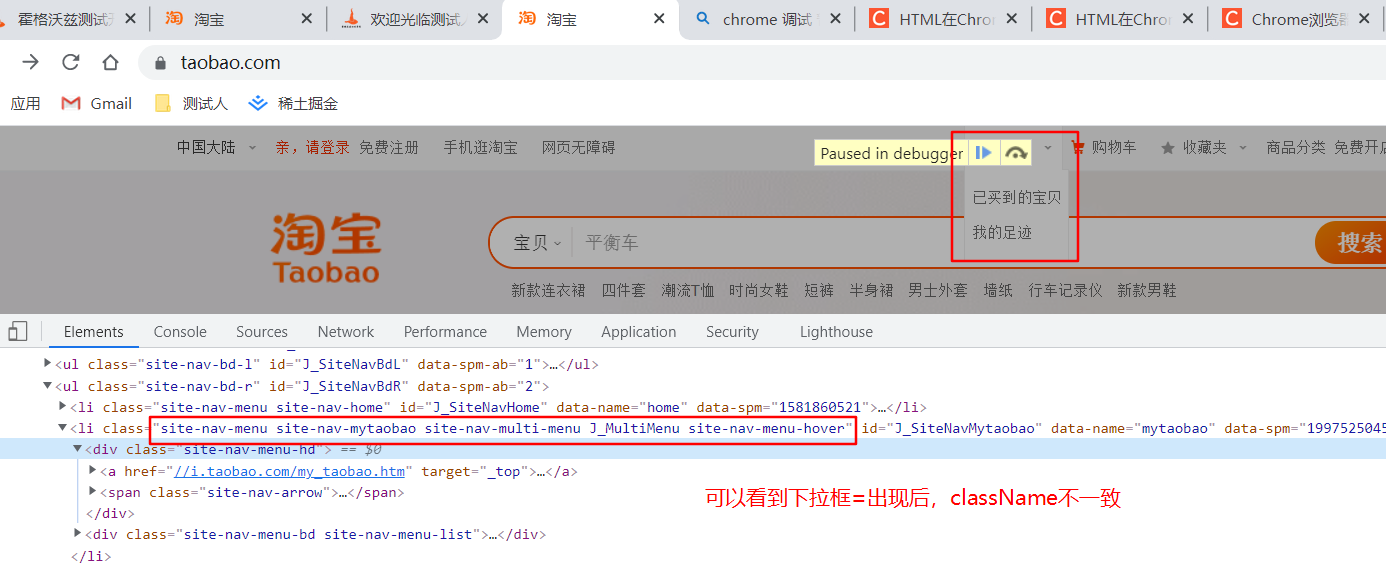
Task: Close the first 淘宝 tab
Action: (x=306, y=19)
